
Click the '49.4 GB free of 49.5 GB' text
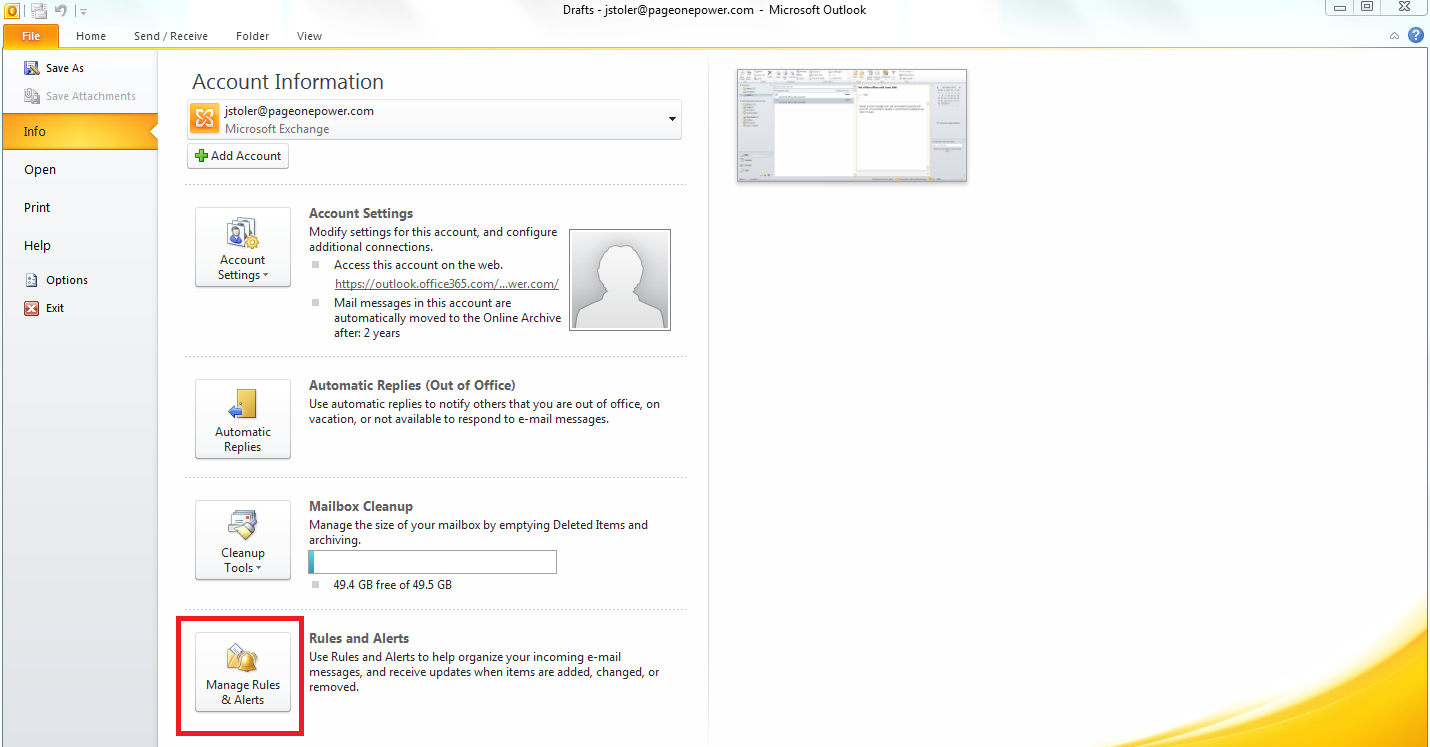coord(393,585)
